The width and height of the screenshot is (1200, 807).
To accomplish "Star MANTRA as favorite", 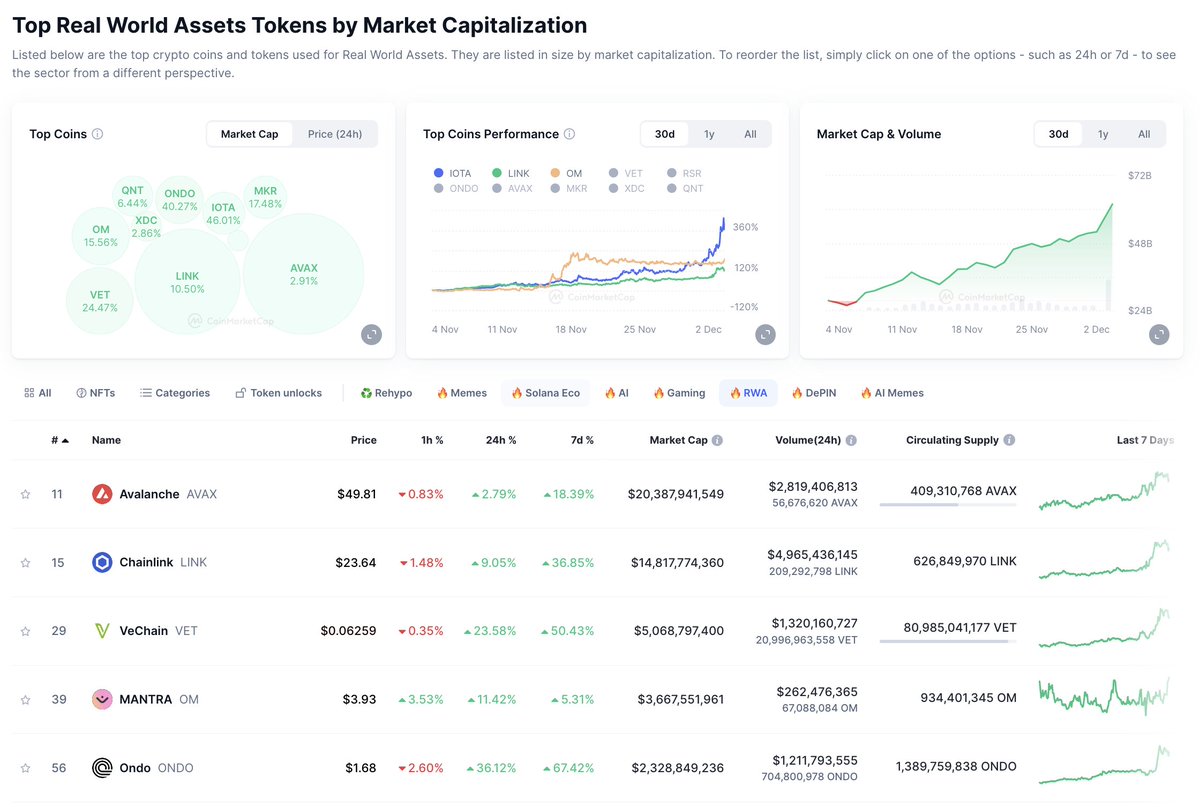I will coord(26,700).
